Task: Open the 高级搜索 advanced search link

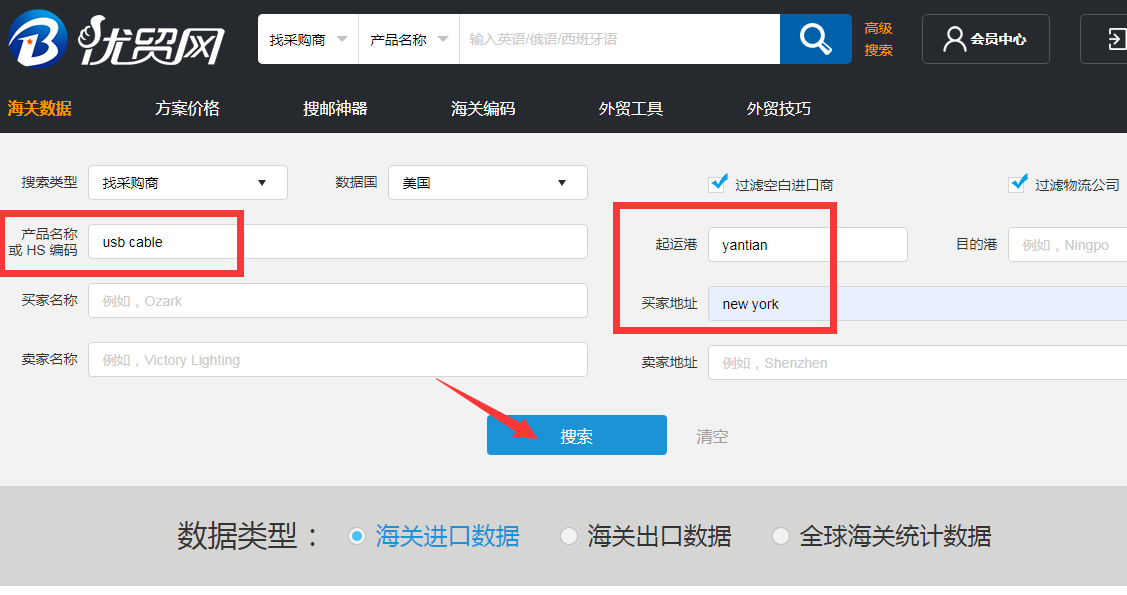Action: 878,39
